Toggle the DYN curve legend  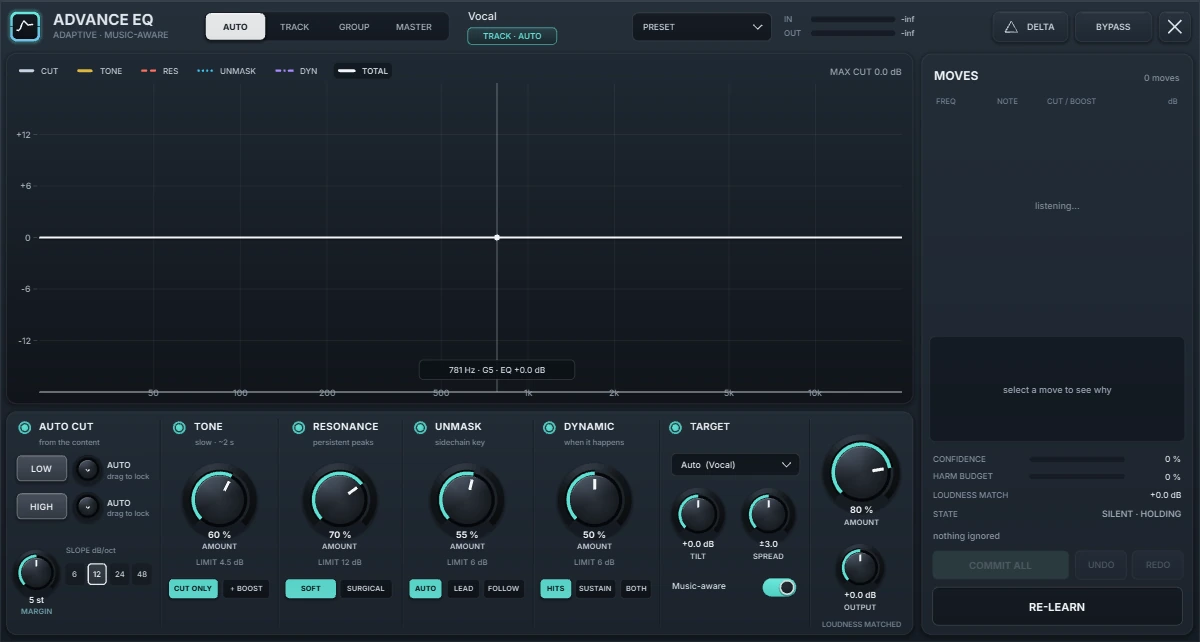pyautogui.click(x=296, y=71)
